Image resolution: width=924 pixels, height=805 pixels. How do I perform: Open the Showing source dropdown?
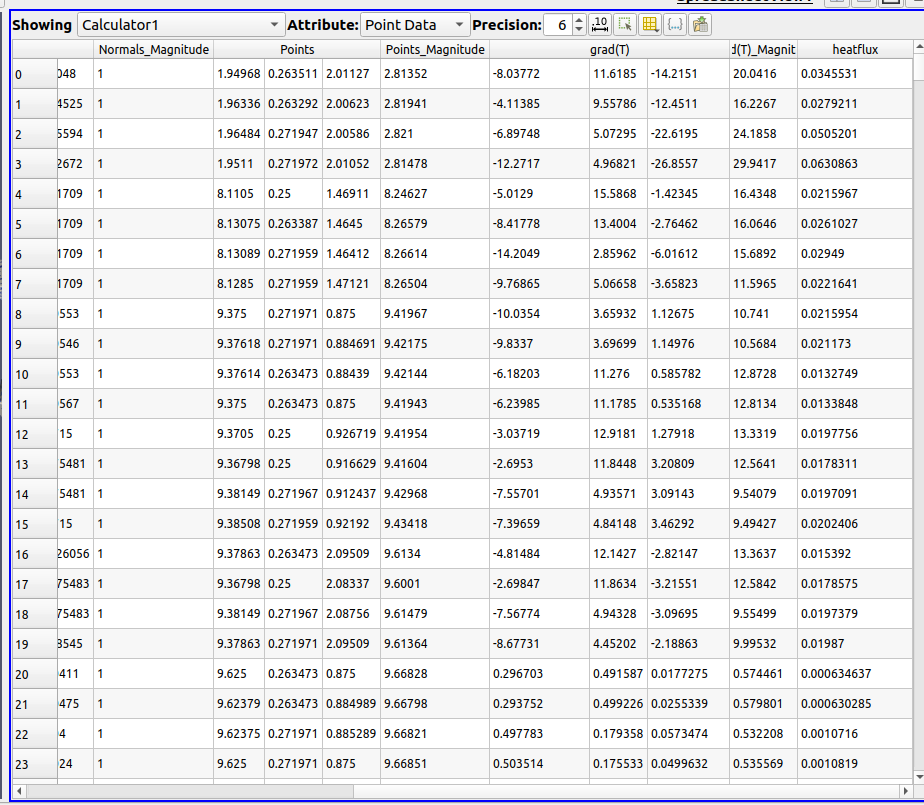pos(178,24)
